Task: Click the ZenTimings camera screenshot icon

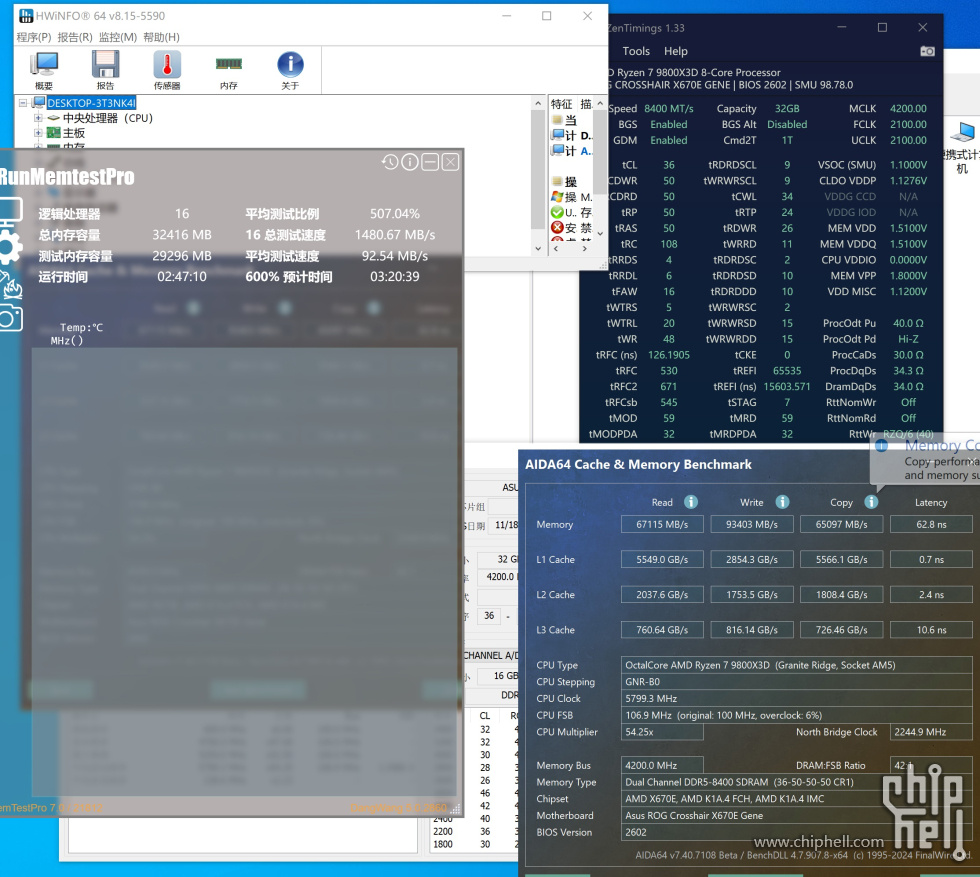Action: tap(928, 51)
